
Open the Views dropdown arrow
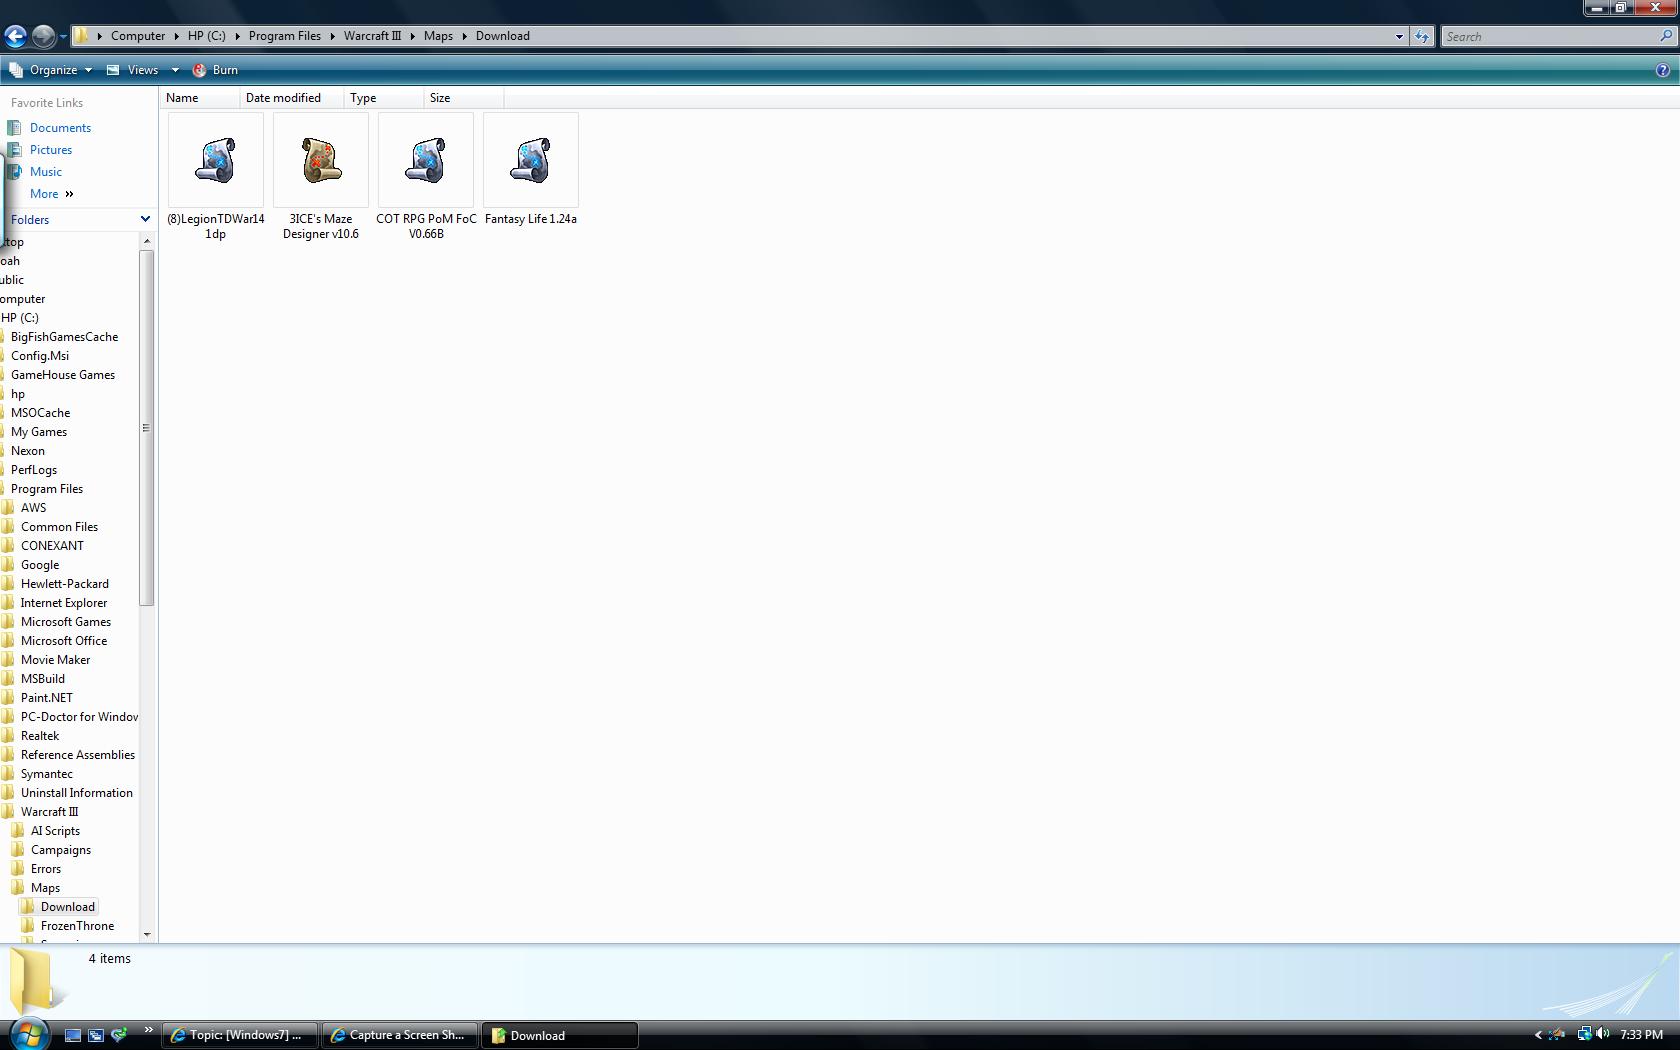pos(175,70)
